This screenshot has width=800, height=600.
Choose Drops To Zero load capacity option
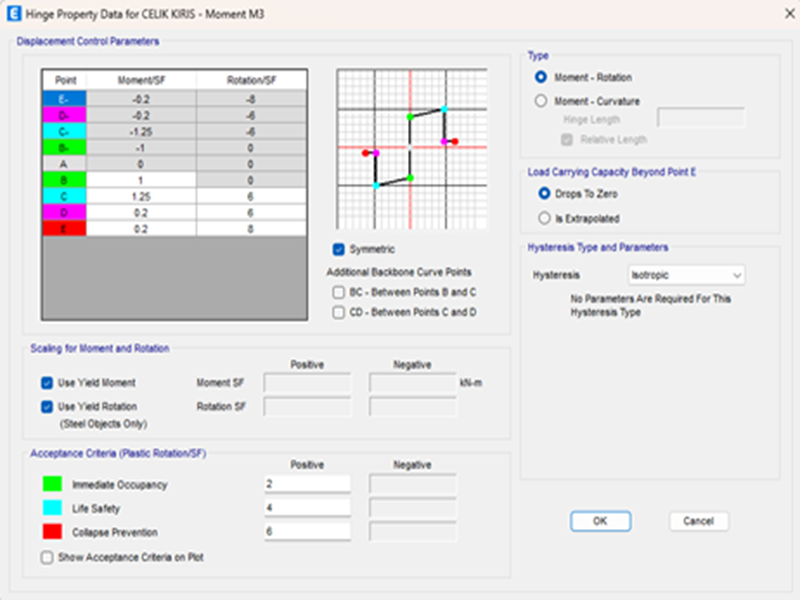click(545, 193)
